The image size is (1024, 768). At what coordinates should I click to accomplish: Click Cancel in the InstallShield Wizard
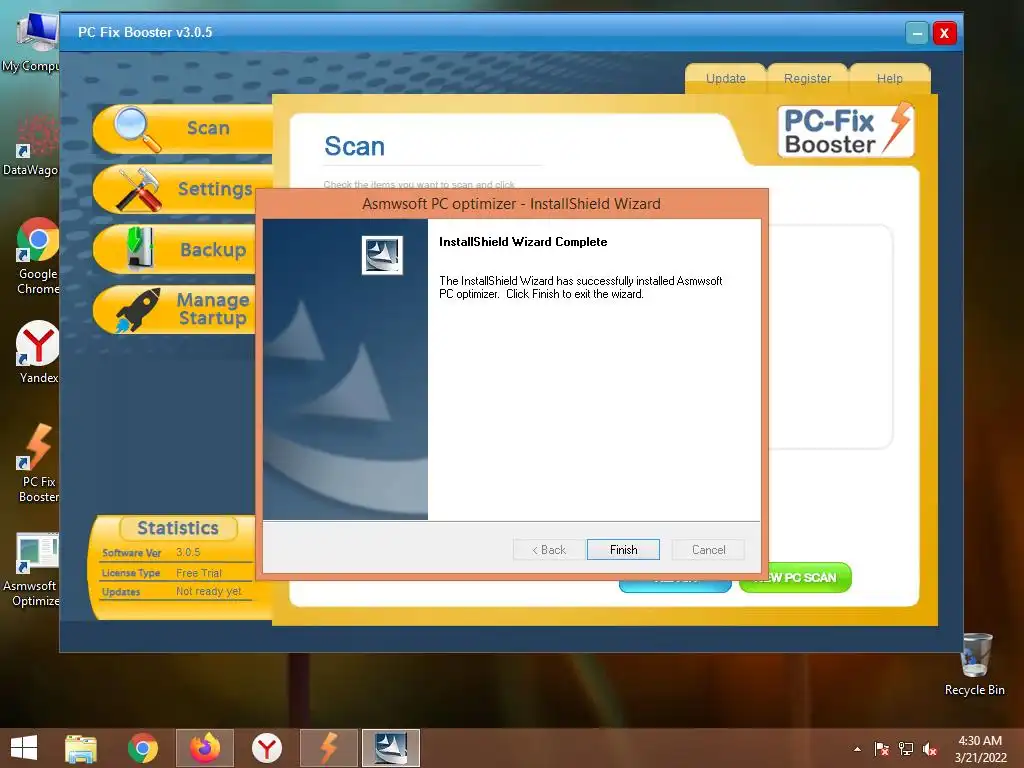pyautogui.click(x=708, y=550)
